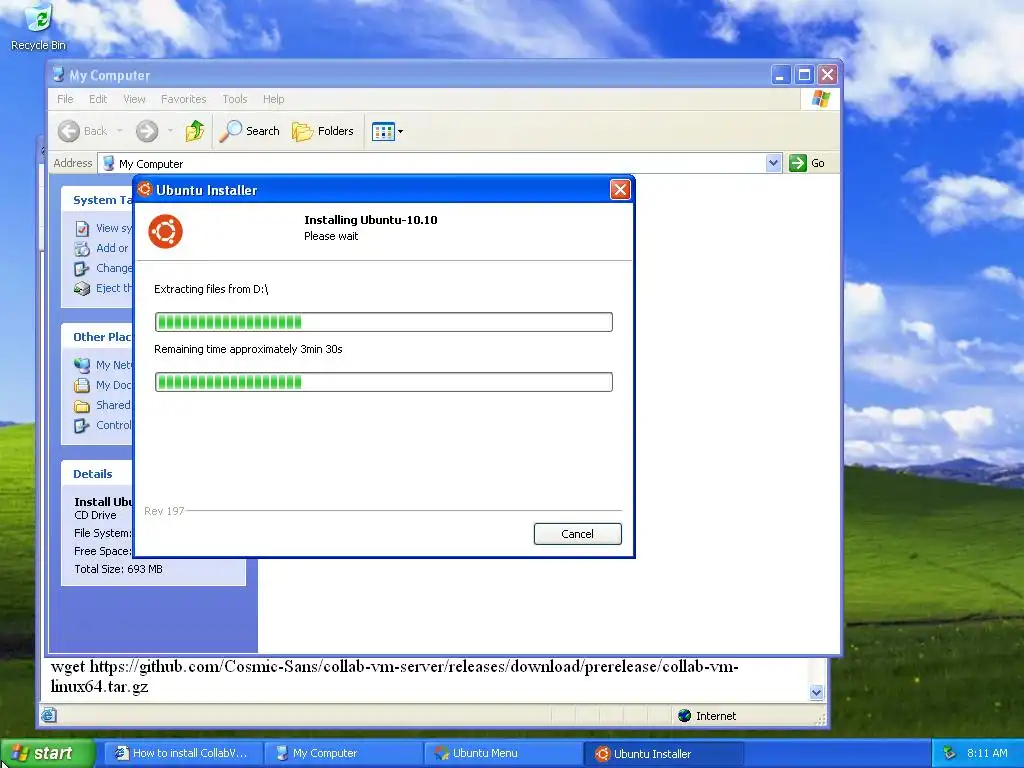This screenshot has width=1024, height=768.
Task: Click the Go button beside address bar
Action: (x=807, y=163)
